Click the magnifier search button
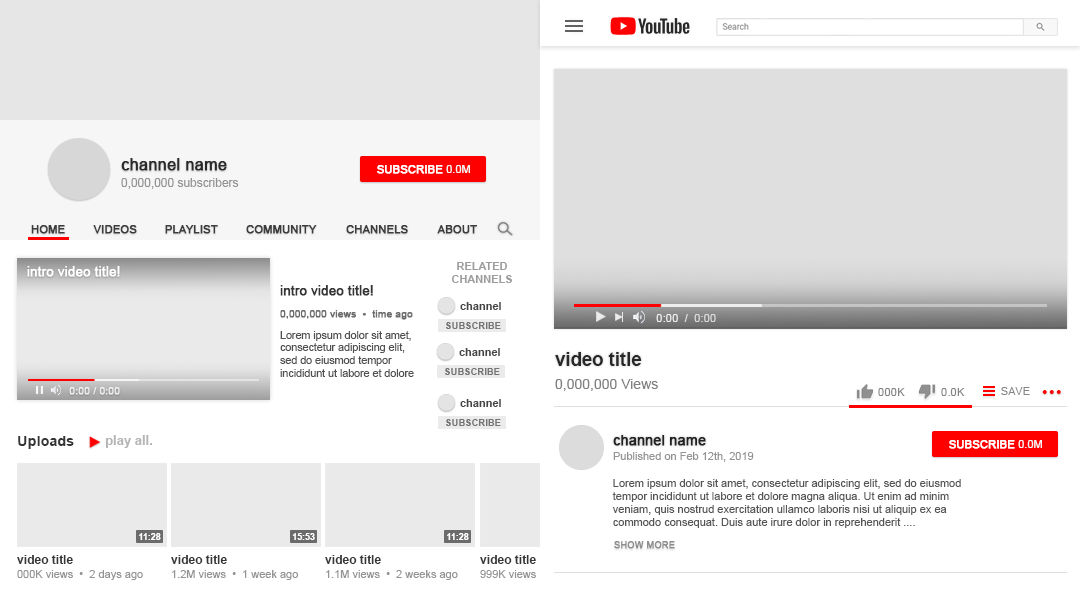The height and width of the screenshot is (600, 1080). coord(1040,26)
